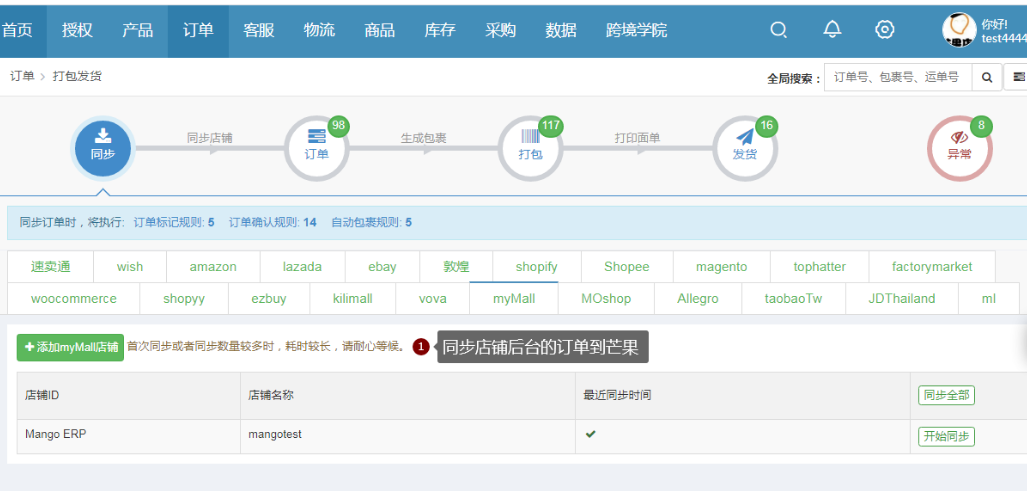Click the 最近同步时间 column header
This screenshot has width=1027, height=491.
tap(743, 395)
